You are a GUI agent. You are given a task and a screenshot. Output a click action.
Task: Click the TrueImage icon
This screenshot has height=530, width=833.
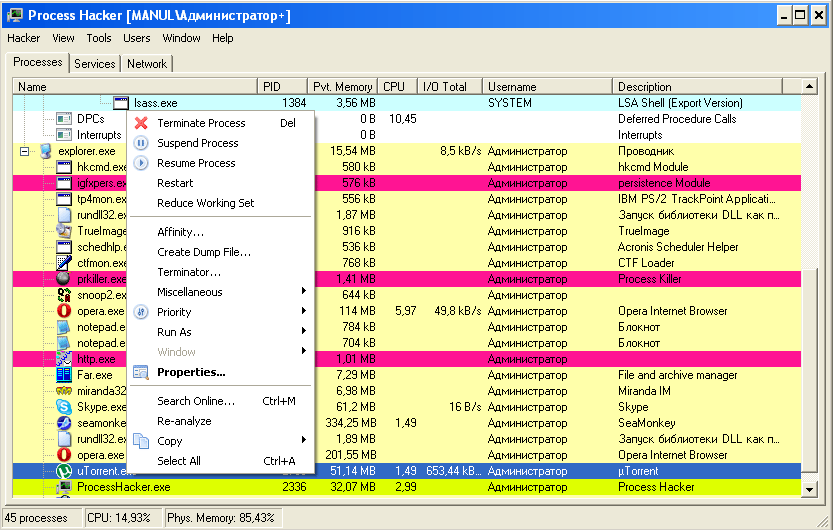tap(64, 231)
